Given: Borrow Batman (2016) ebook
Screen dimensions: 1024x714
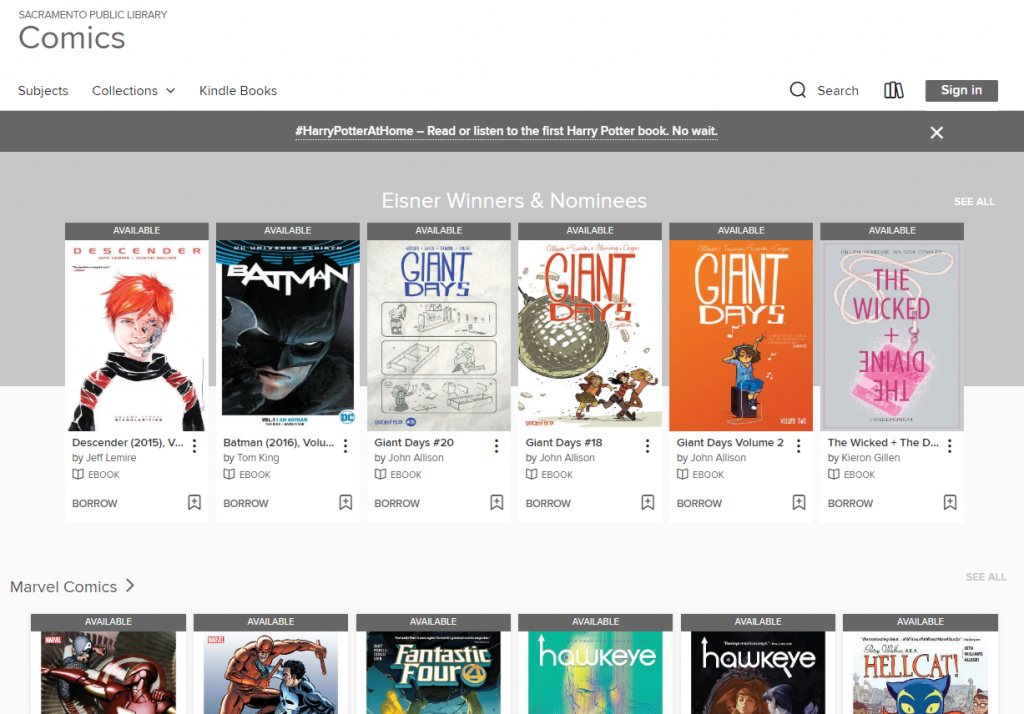Looking at the screenshot, I should [x=246, y=504].
